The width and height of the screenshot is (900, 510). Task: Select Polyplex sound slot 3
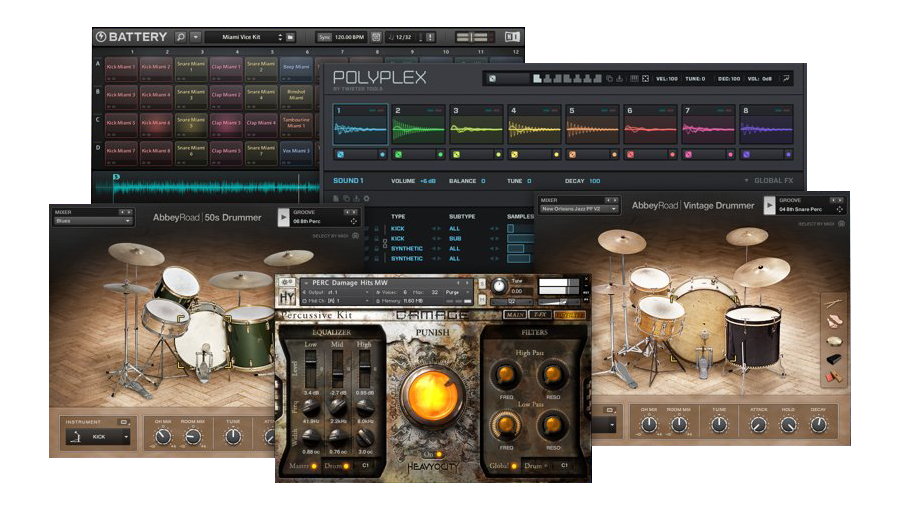[476, 125]
